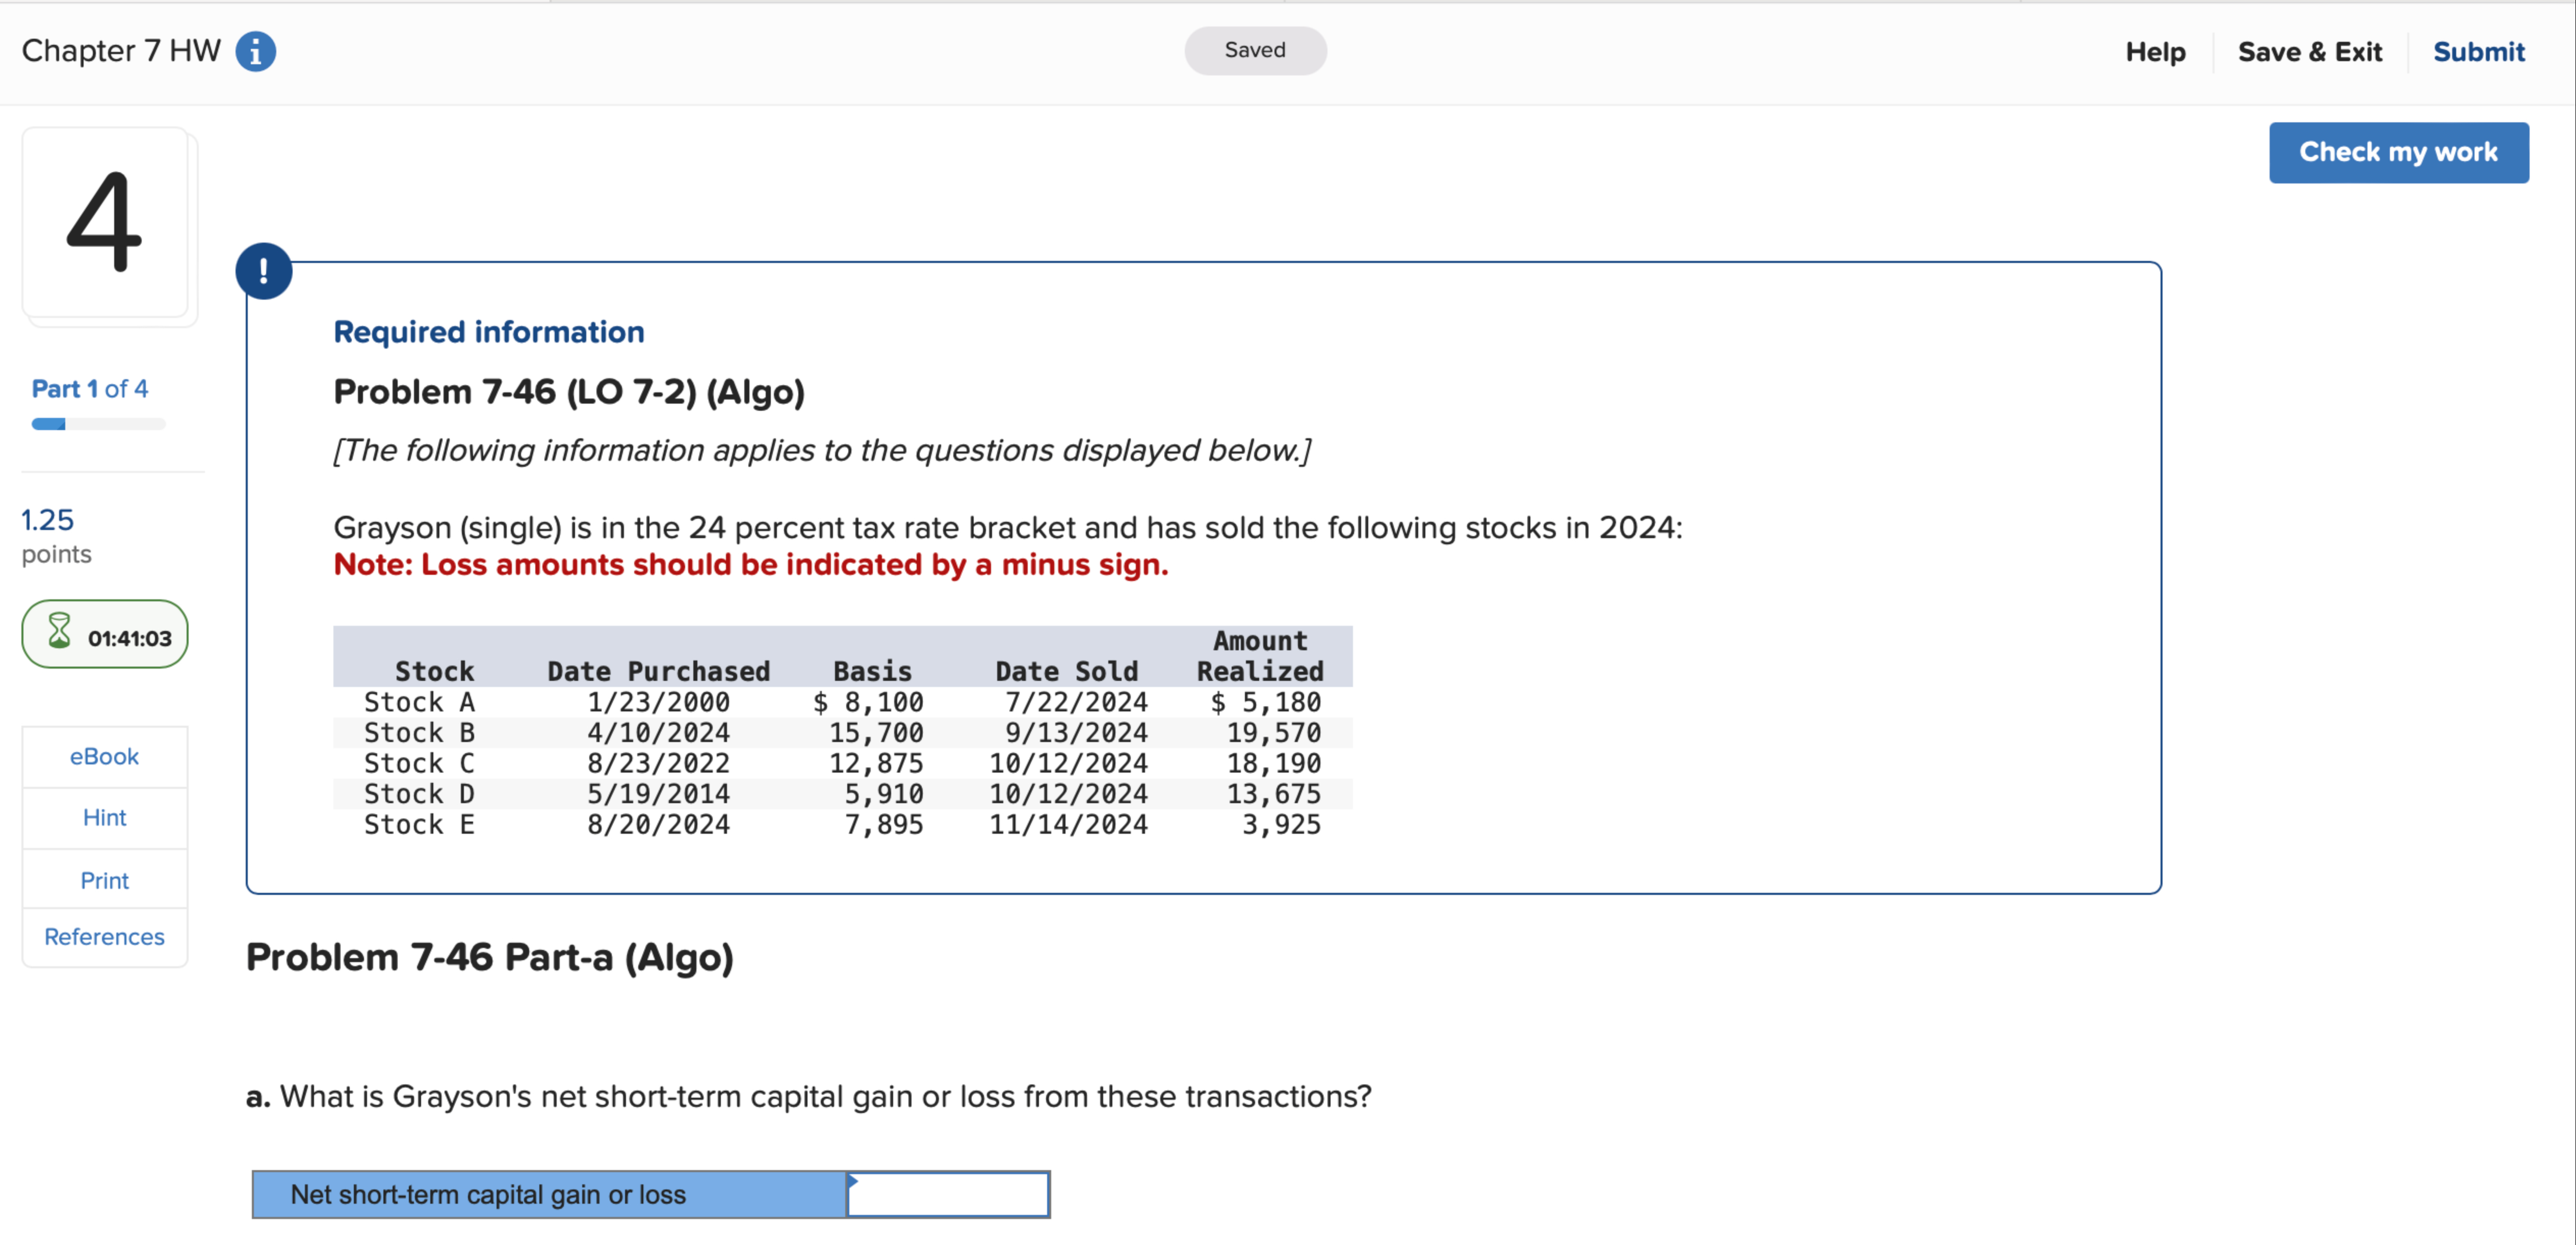Click the Check my work button
2576x1245 pixels.
click(2399, 152)
